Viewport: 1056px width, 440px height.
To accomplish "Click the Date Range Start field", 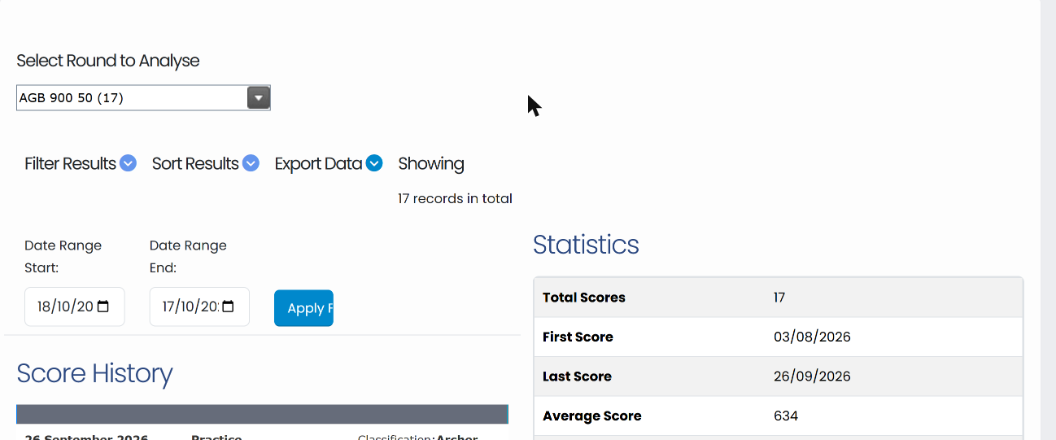I will (74, 307).
